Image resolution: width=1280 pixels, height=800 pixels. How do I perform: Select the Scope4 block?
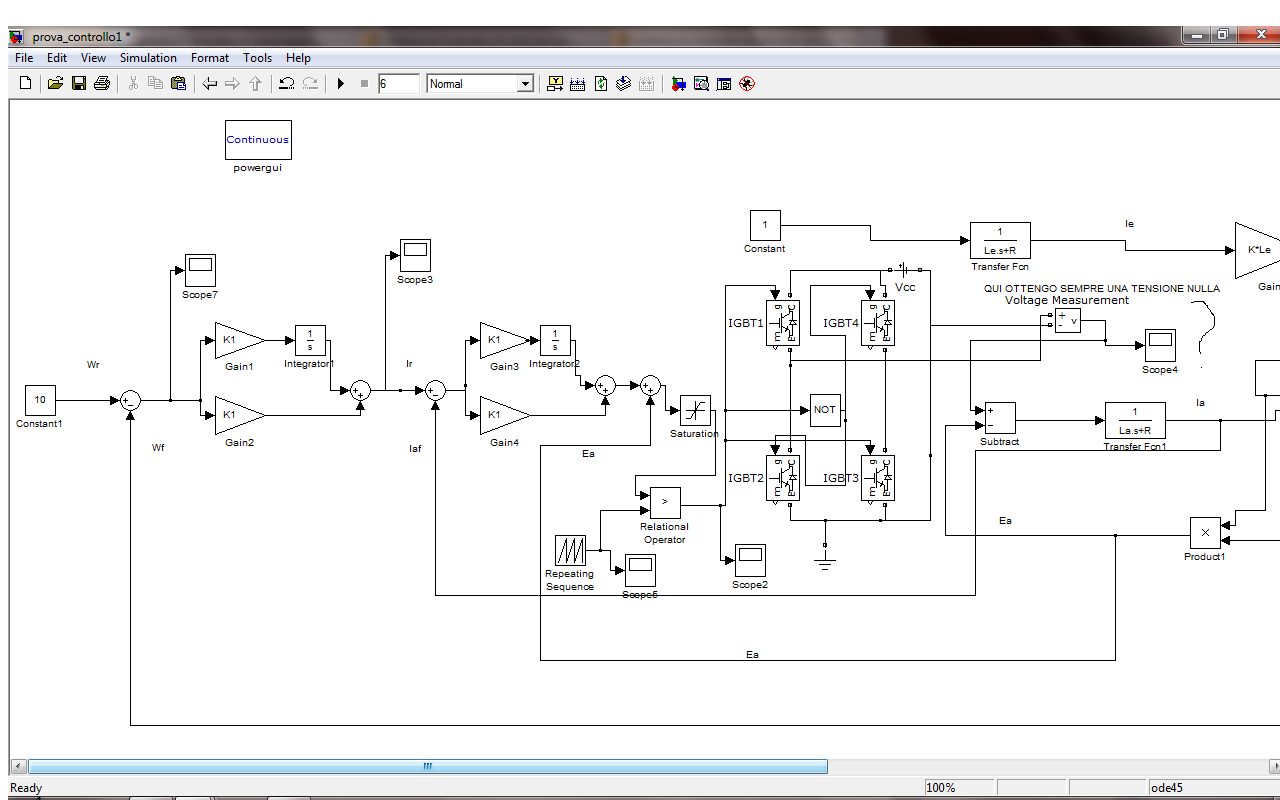(1160, 345)
